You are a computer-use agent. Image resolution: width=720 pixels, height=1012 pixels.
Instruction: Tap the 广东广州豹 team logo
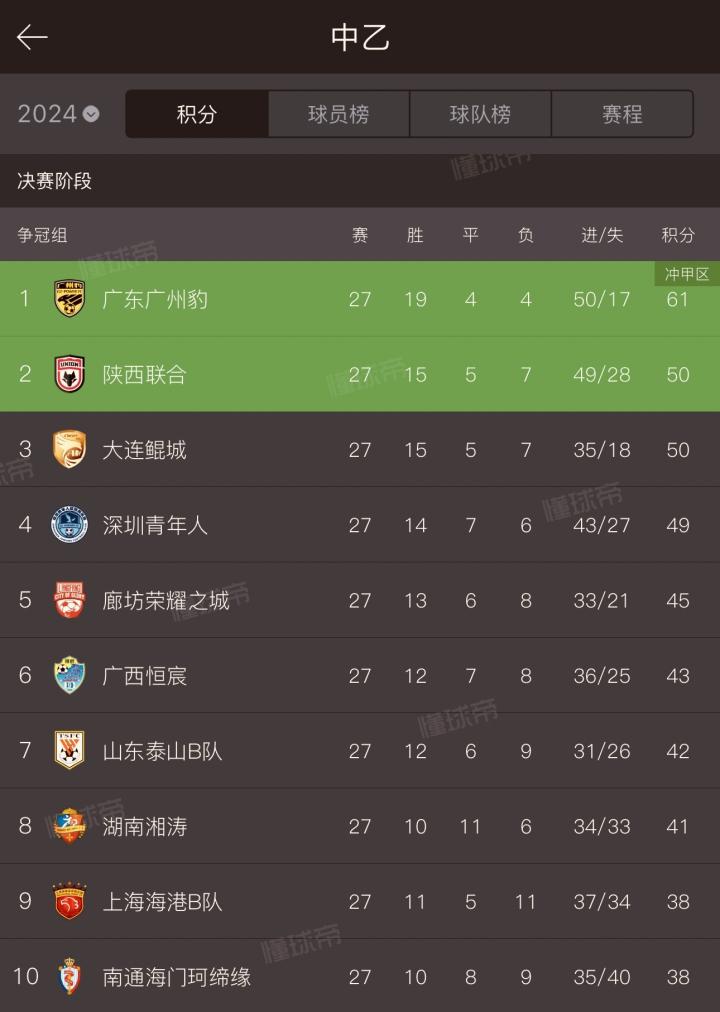pos(69,298)
